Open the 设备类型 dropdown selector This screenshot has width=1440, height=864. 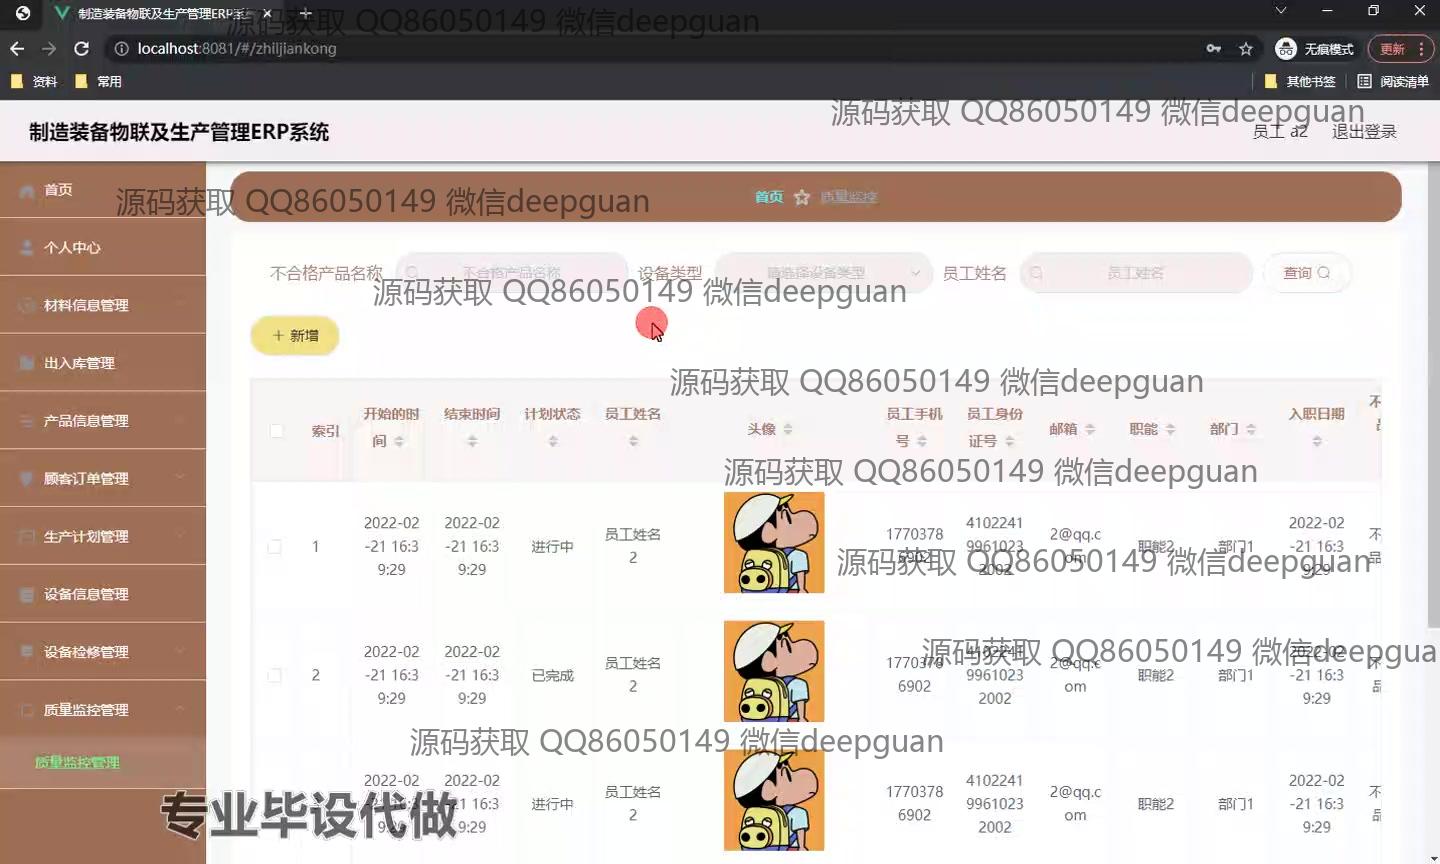[x=822, y=273]
